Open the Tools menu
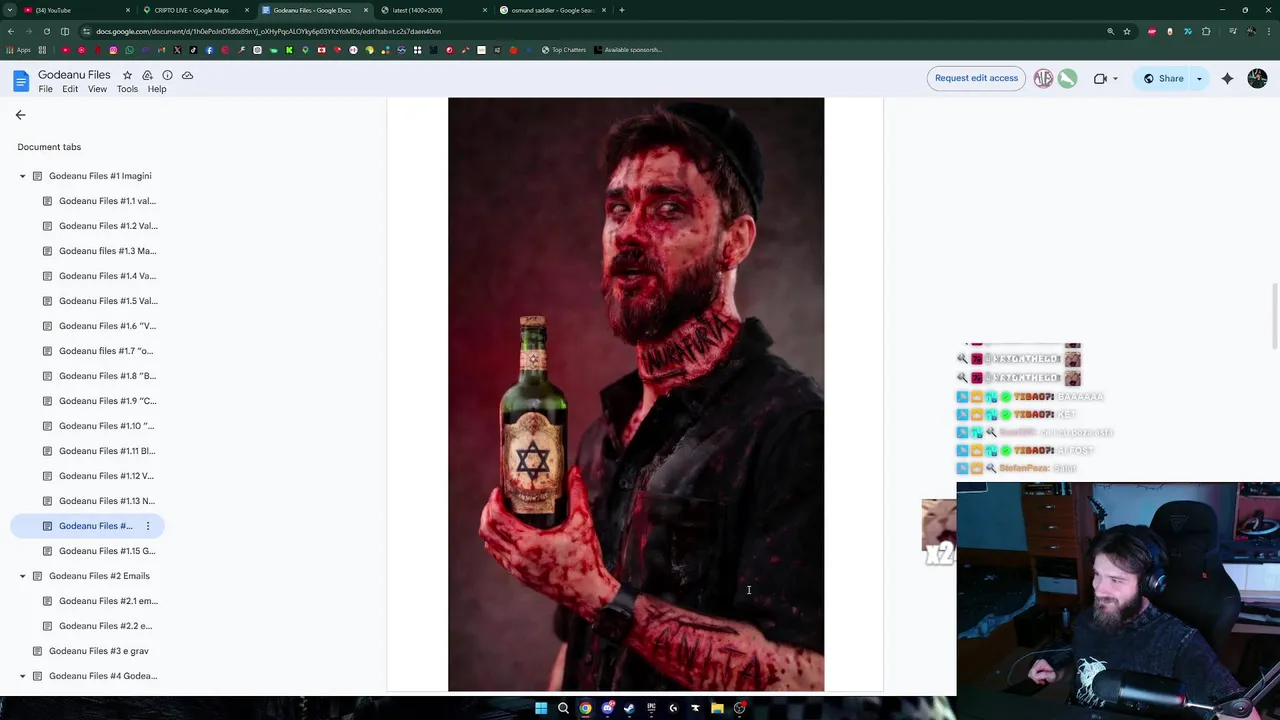 click(127, 89)
